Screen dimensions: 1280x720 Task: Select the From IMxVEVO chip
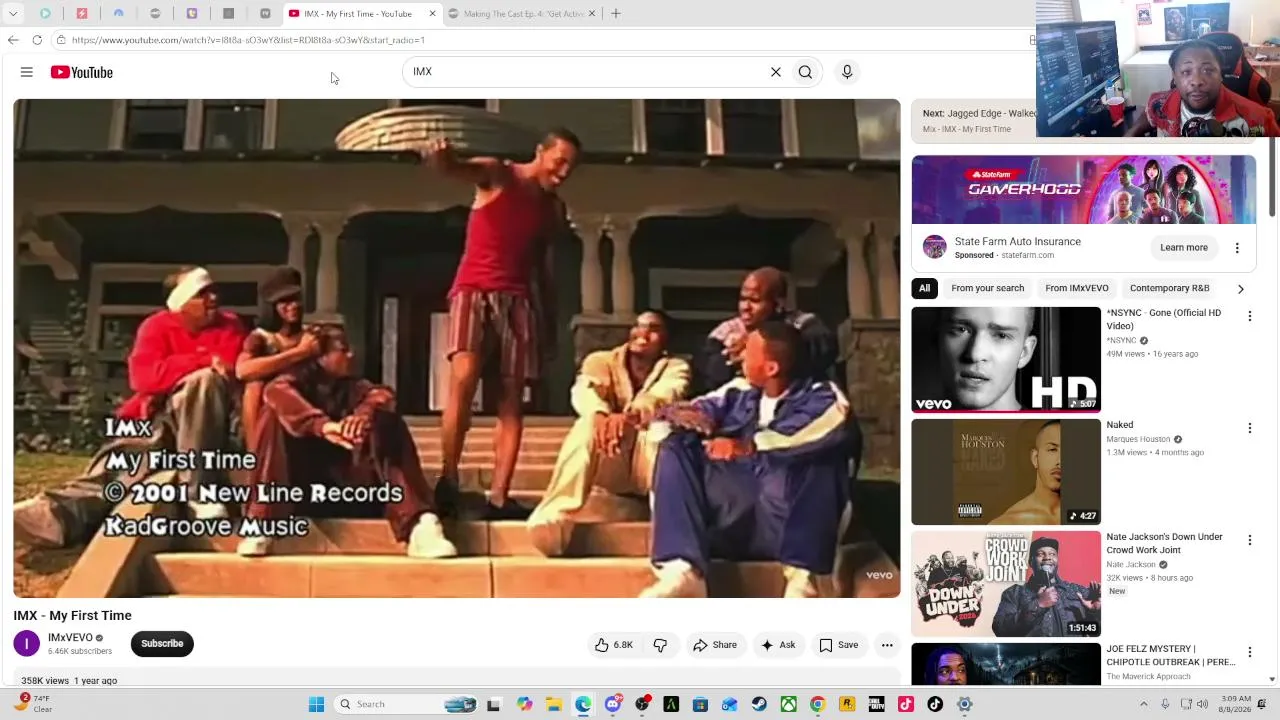[x=1077, y=288]
